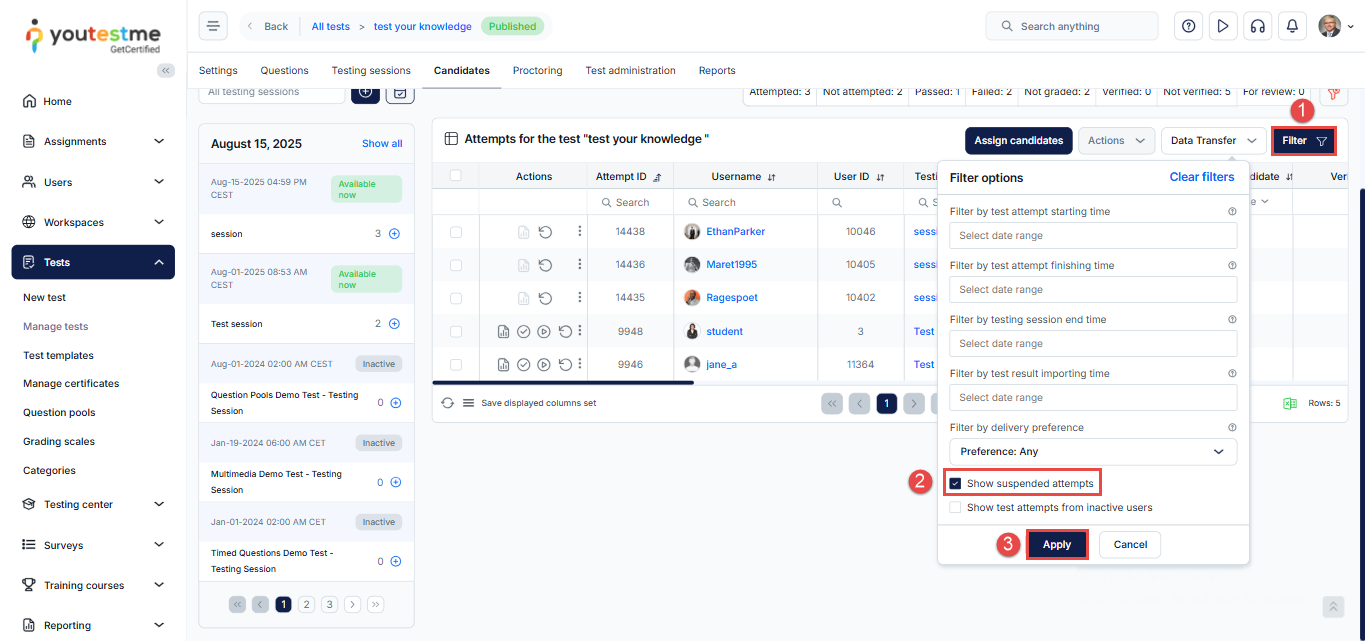Image resolution: width=1365 pixels, height=641 pixels.
Task: Open the help question mark icon
Action: (x=1188, y=26)
